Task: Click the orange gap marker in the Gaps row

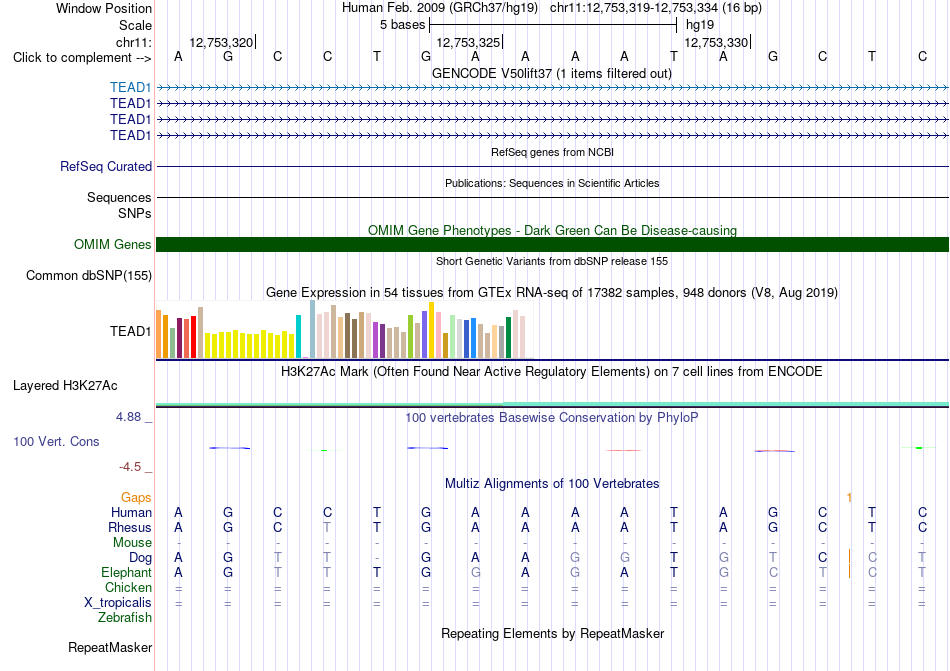Action: click(849, 497)
